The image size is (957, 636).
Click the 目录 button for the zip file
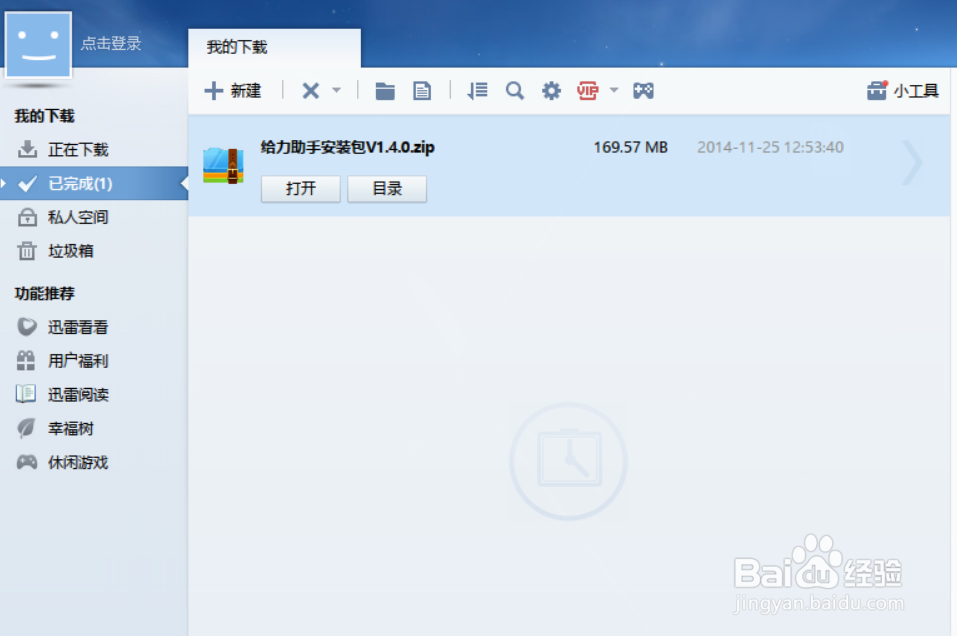click(x=387, y=189)
